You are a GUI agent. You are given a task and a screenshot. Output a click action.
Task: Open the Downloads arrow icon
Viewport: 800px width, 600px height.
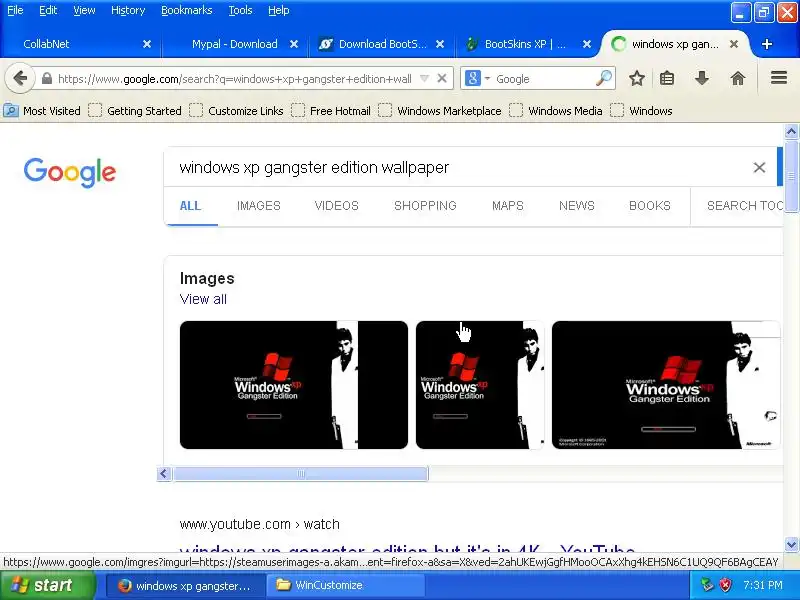[702, 78]
